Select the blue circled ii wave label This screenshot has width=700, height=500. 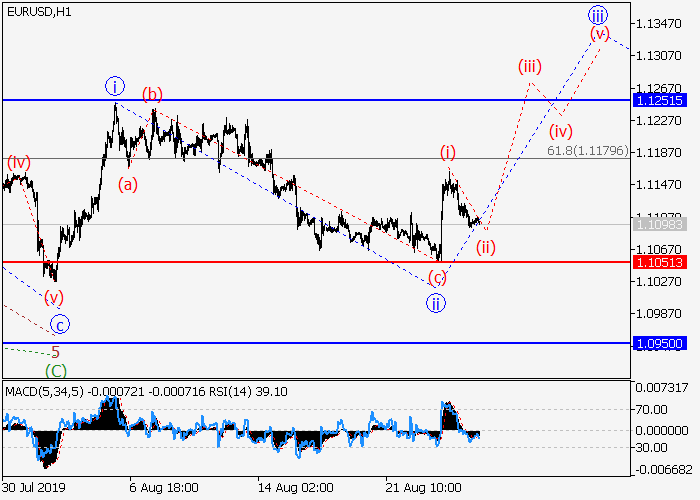tap(435, 302)
